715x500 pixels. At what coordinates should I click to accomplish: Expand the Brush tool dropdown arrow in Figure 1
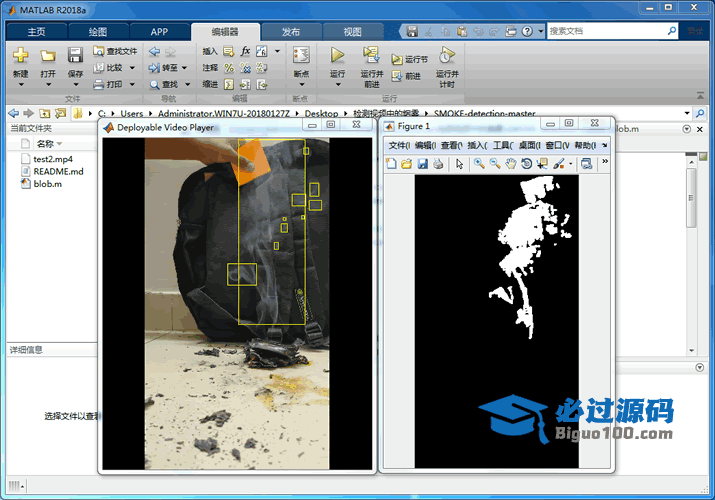(x=570, y=165)
